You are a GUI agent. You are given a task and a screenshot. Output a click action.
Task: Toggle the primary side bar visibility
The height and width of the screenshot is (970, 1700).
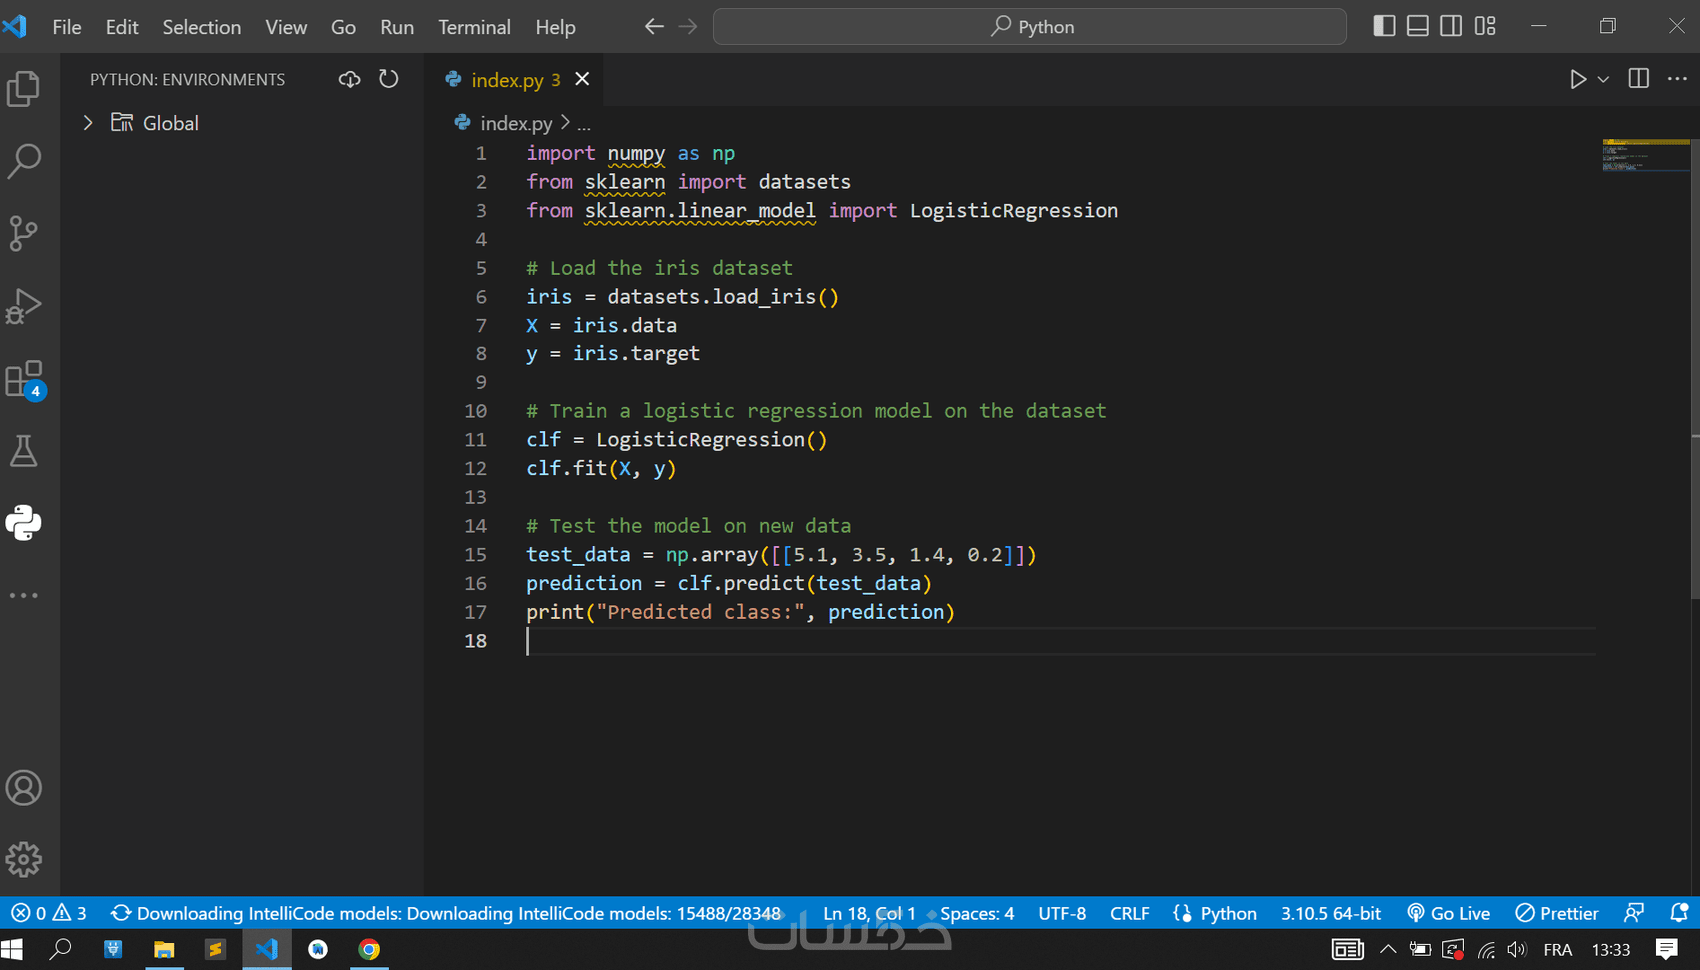[x=1384, y=26]
